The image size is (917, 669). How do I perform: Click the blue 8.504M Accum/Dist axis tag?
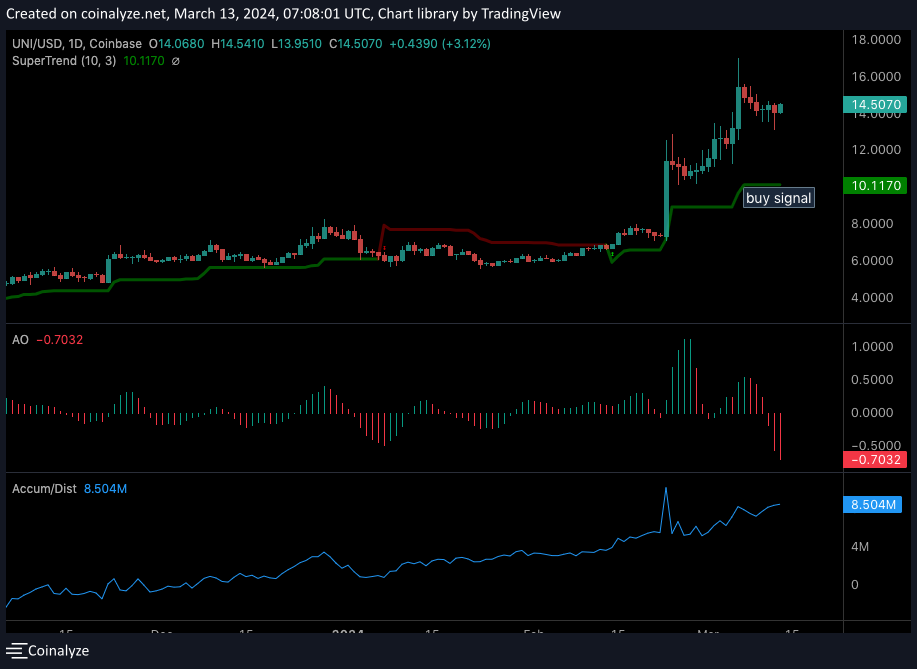pyautogui.click(x=875, y=505)
